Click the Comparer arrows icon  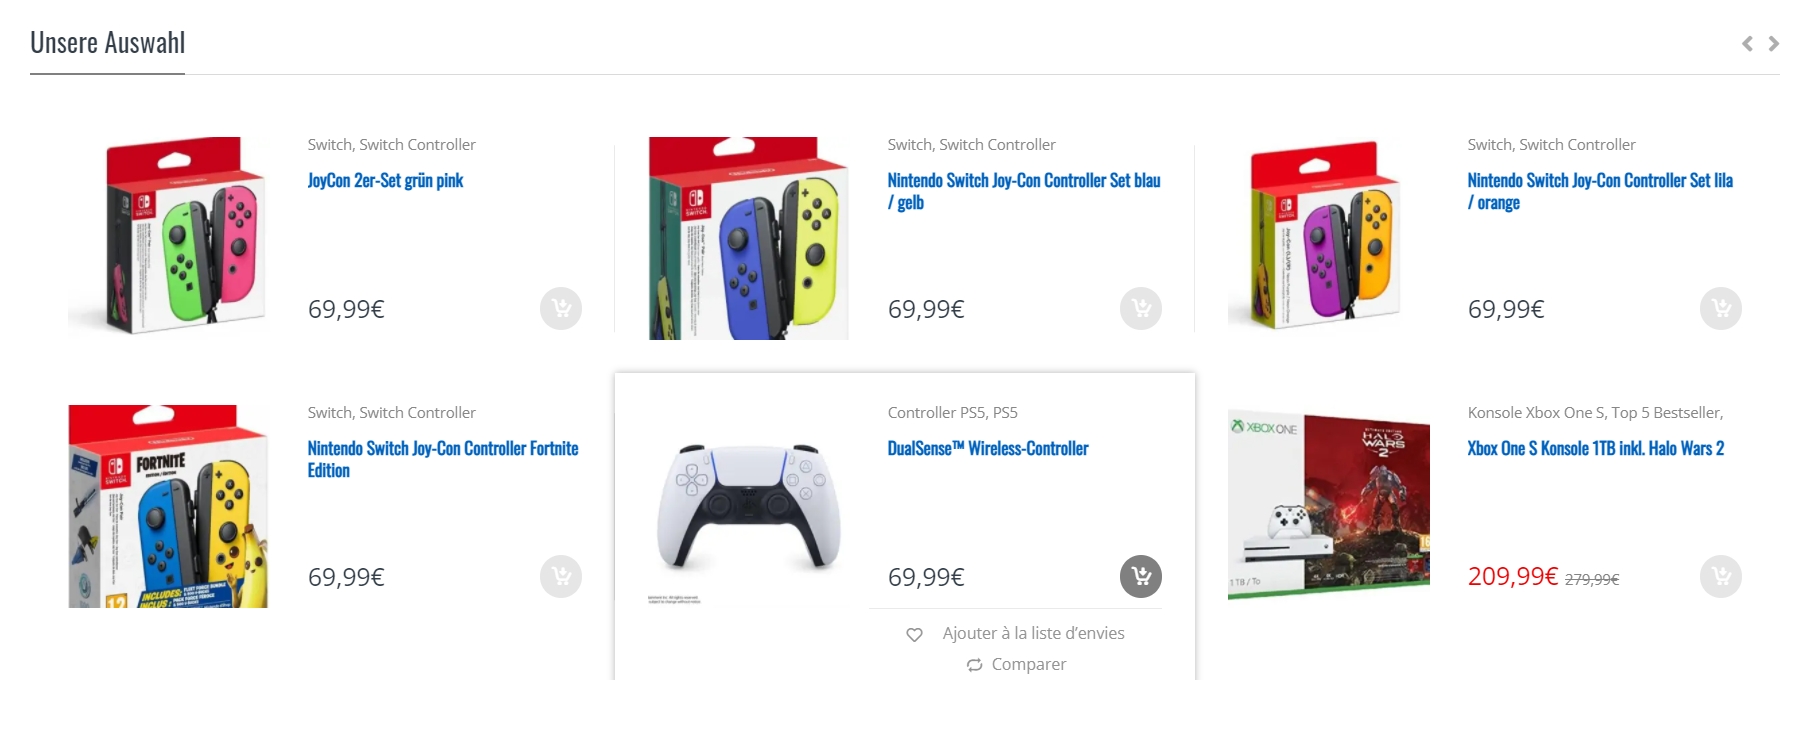pos(974,665)
